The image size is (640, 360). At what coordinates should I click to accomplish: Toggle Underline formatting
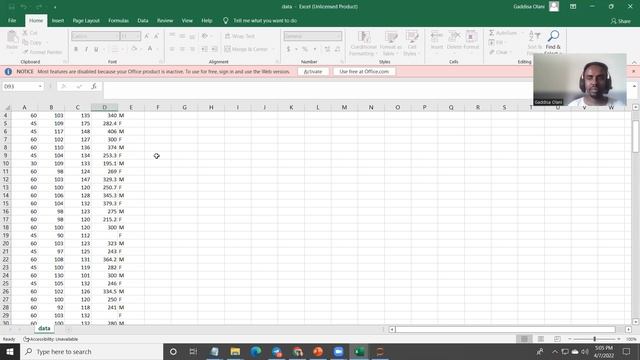pos(96,49)
